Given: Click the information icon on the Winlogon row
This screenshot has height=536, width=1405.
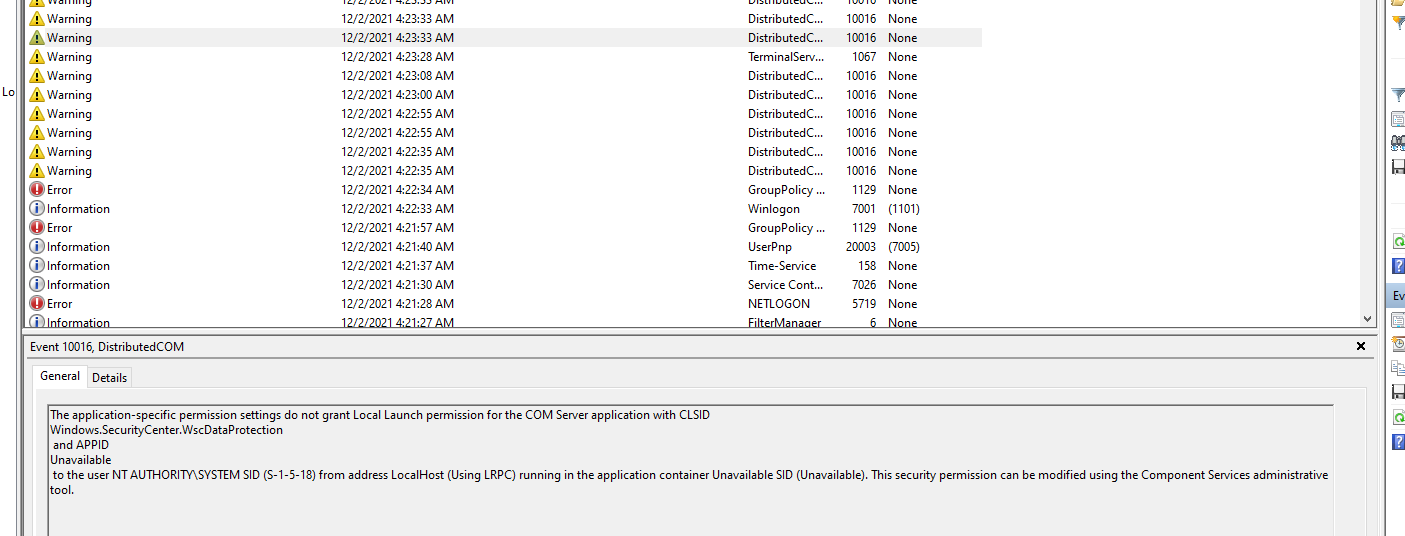Looking at the screenshot, I should pyautogui.click(x=37, y=209).
